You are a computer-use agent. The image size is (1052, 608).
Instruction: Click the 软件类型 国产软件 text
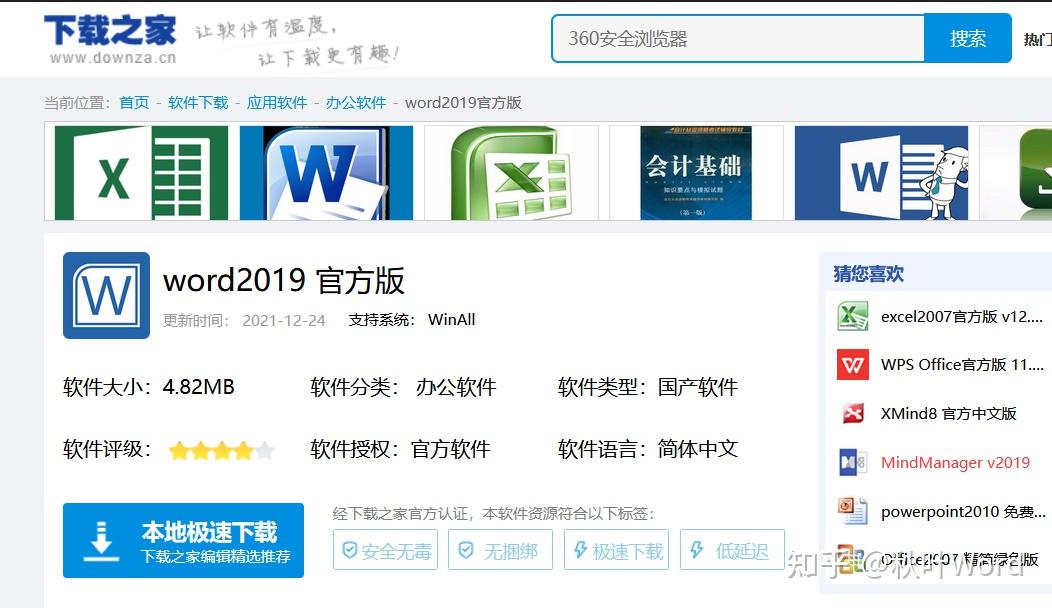point(647,387)
